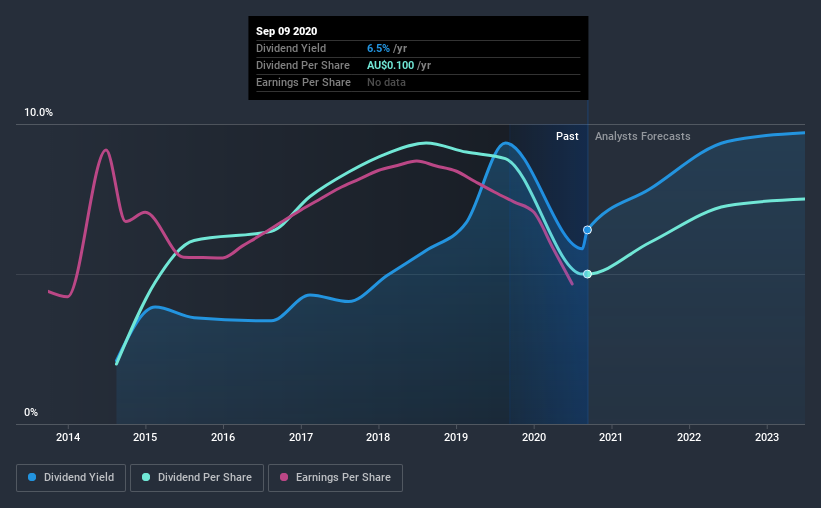Screen dimensions: 821x508
Task: Click the 2020 x-axis label
Action: pyautogui.click(x=534, y=437)
